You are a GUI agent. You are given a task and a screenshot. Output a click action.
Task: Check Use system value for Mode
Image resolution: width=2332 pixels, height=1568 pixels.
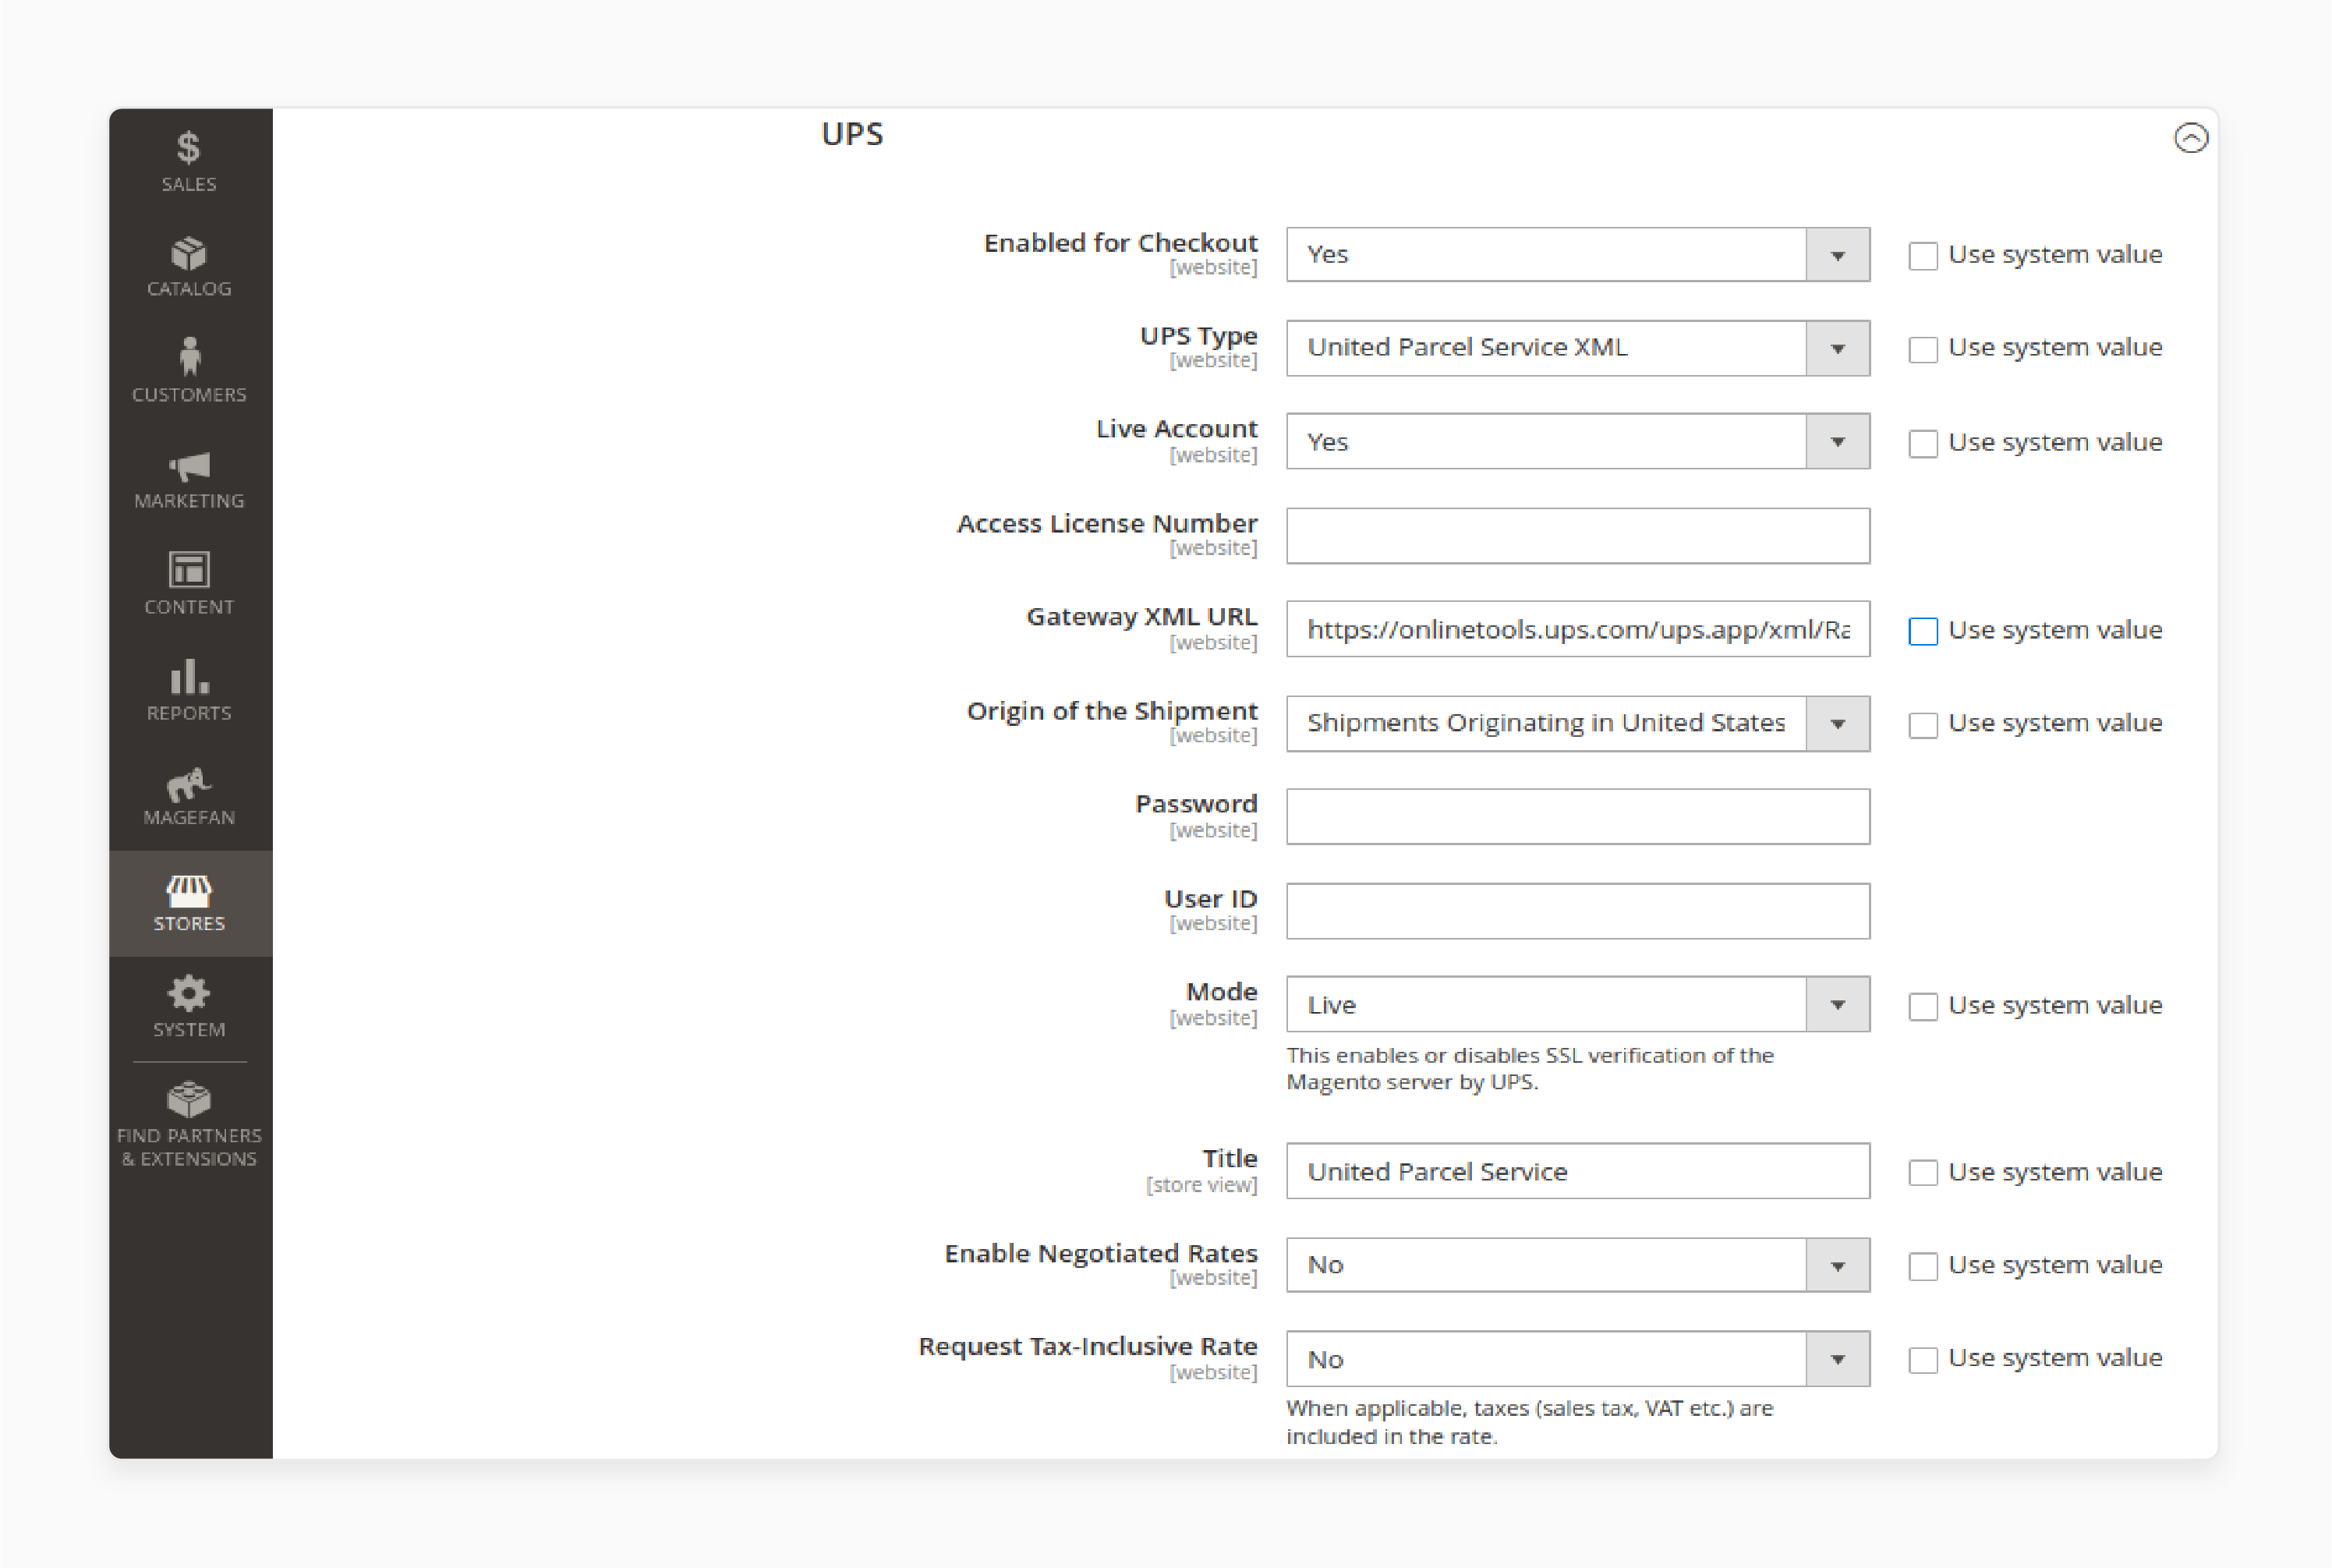pos(1922,1006)
